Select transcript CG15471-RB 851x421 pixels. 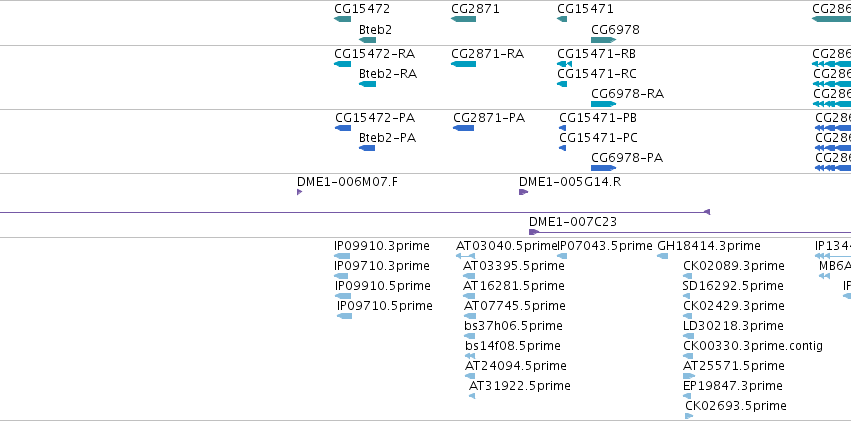[x=564, y=64]
